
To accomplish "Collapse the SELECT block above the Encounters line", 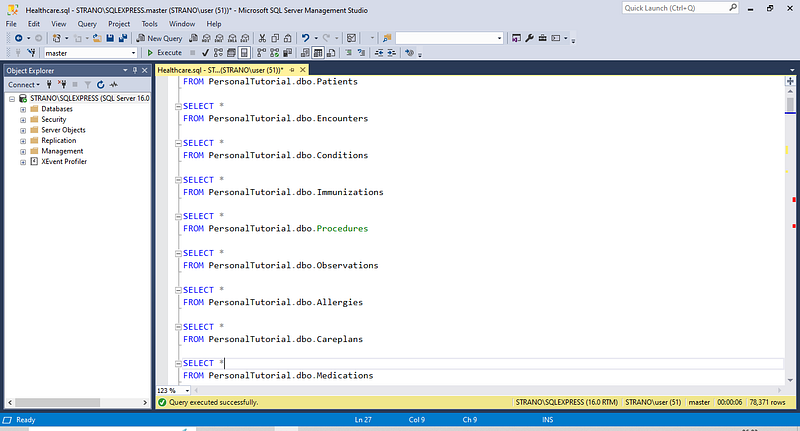I will 178,107.
